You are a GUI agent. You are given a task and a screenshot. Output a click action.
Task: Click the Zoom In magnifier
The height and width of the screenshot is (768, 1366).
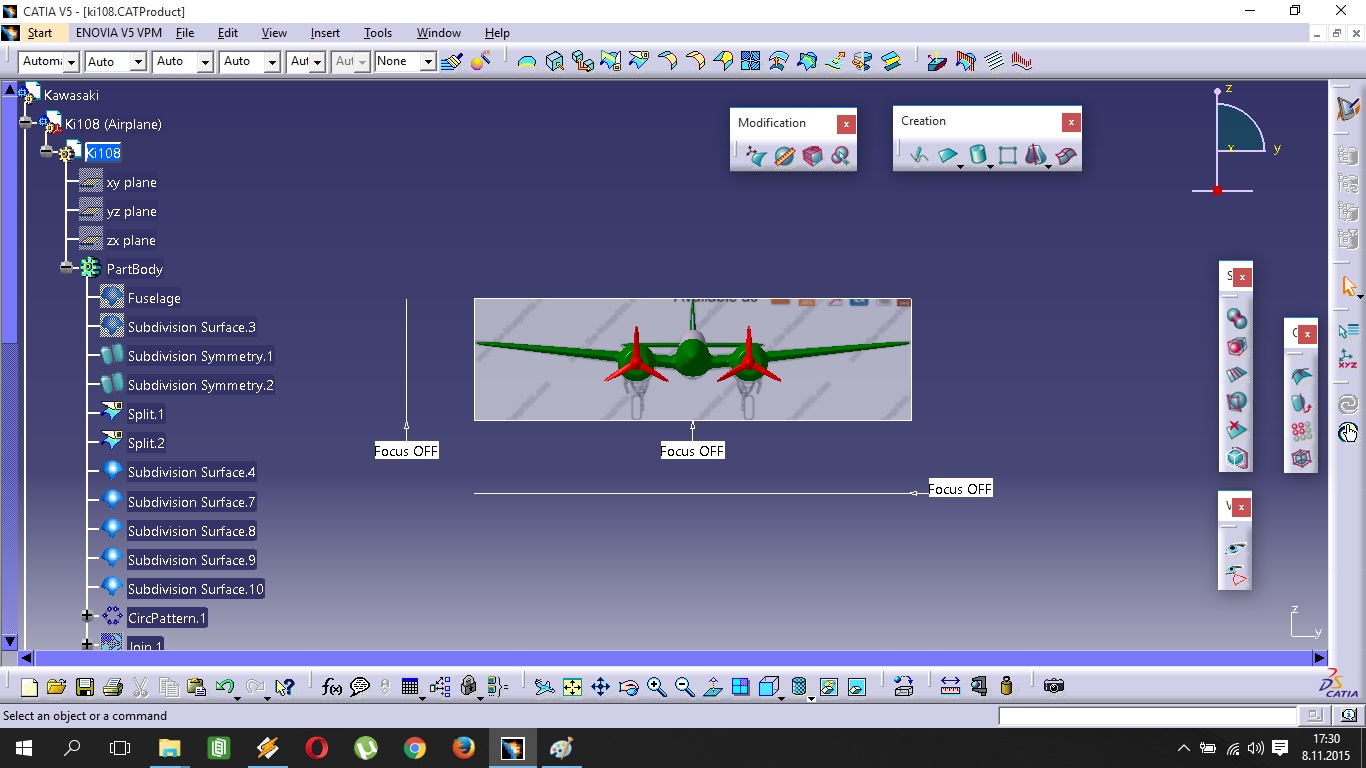coord(656,687)
